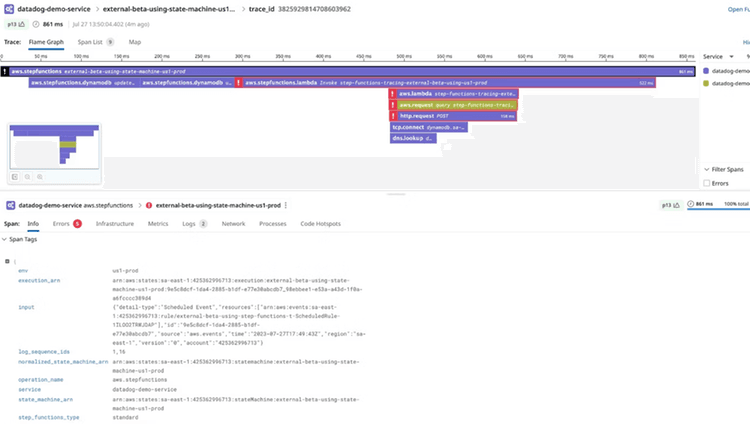This screenshot has height=424, width=750.
Task: Click the clock icon beside the 861 ms duration in the header
Action: coord(36,24)
